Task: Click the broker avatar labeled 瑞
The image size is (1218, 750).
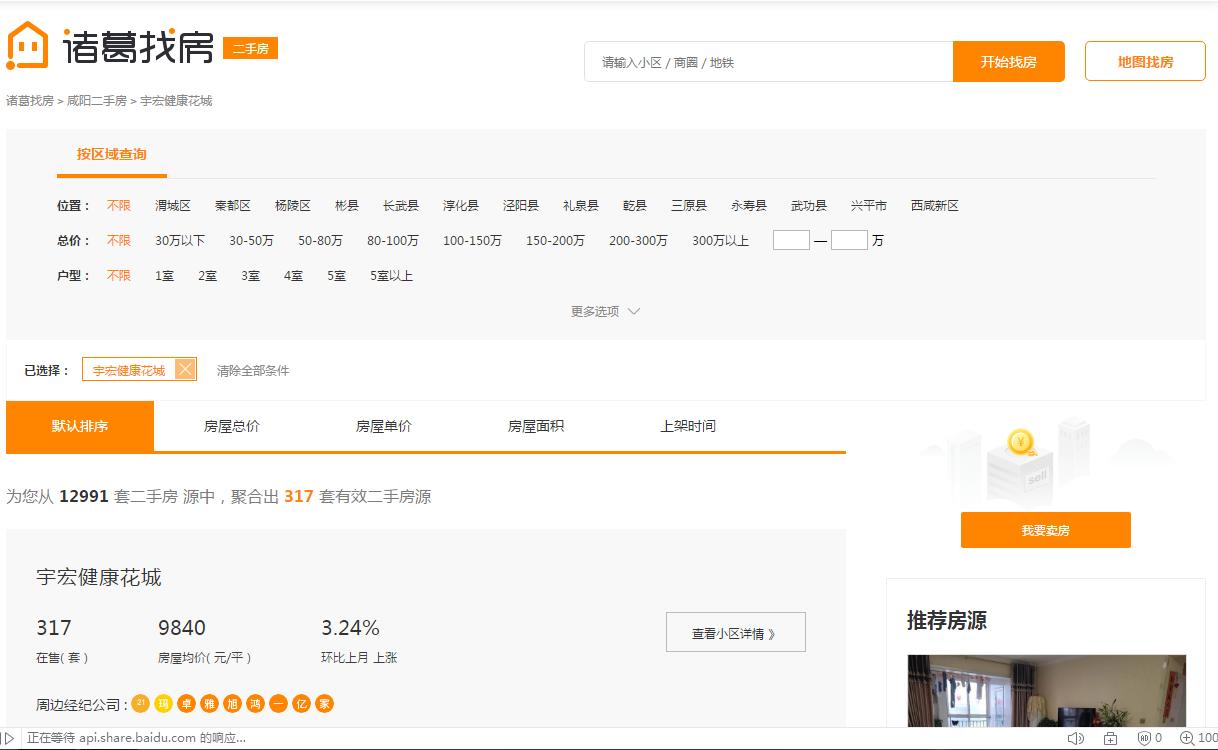Action: pos(163,704)
